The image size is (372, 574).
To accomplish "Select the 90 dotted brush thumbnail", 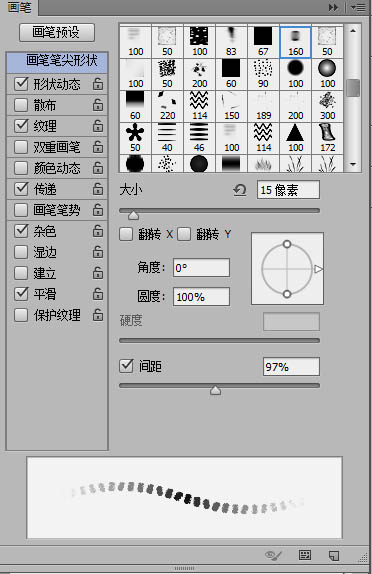I will [x=263, y=74].
